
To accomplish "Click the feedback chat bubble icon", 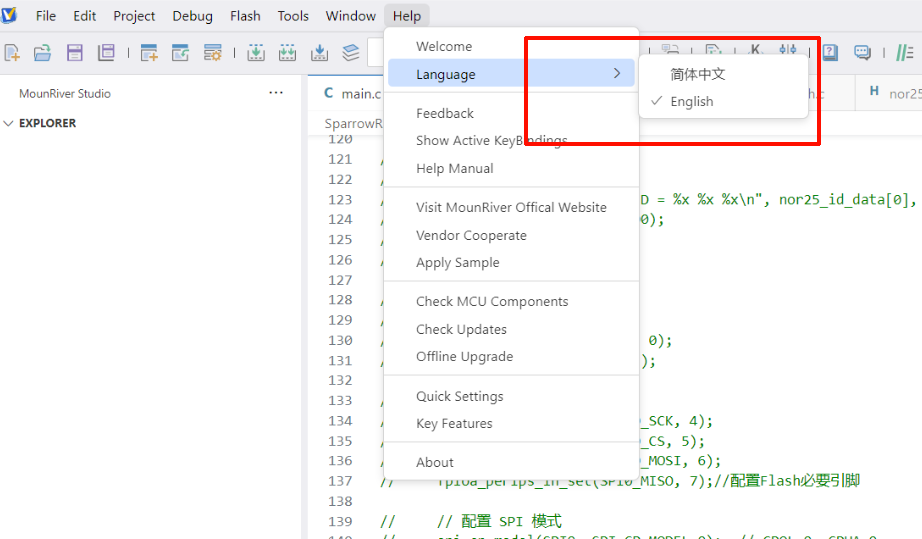I will click(861, 53).
